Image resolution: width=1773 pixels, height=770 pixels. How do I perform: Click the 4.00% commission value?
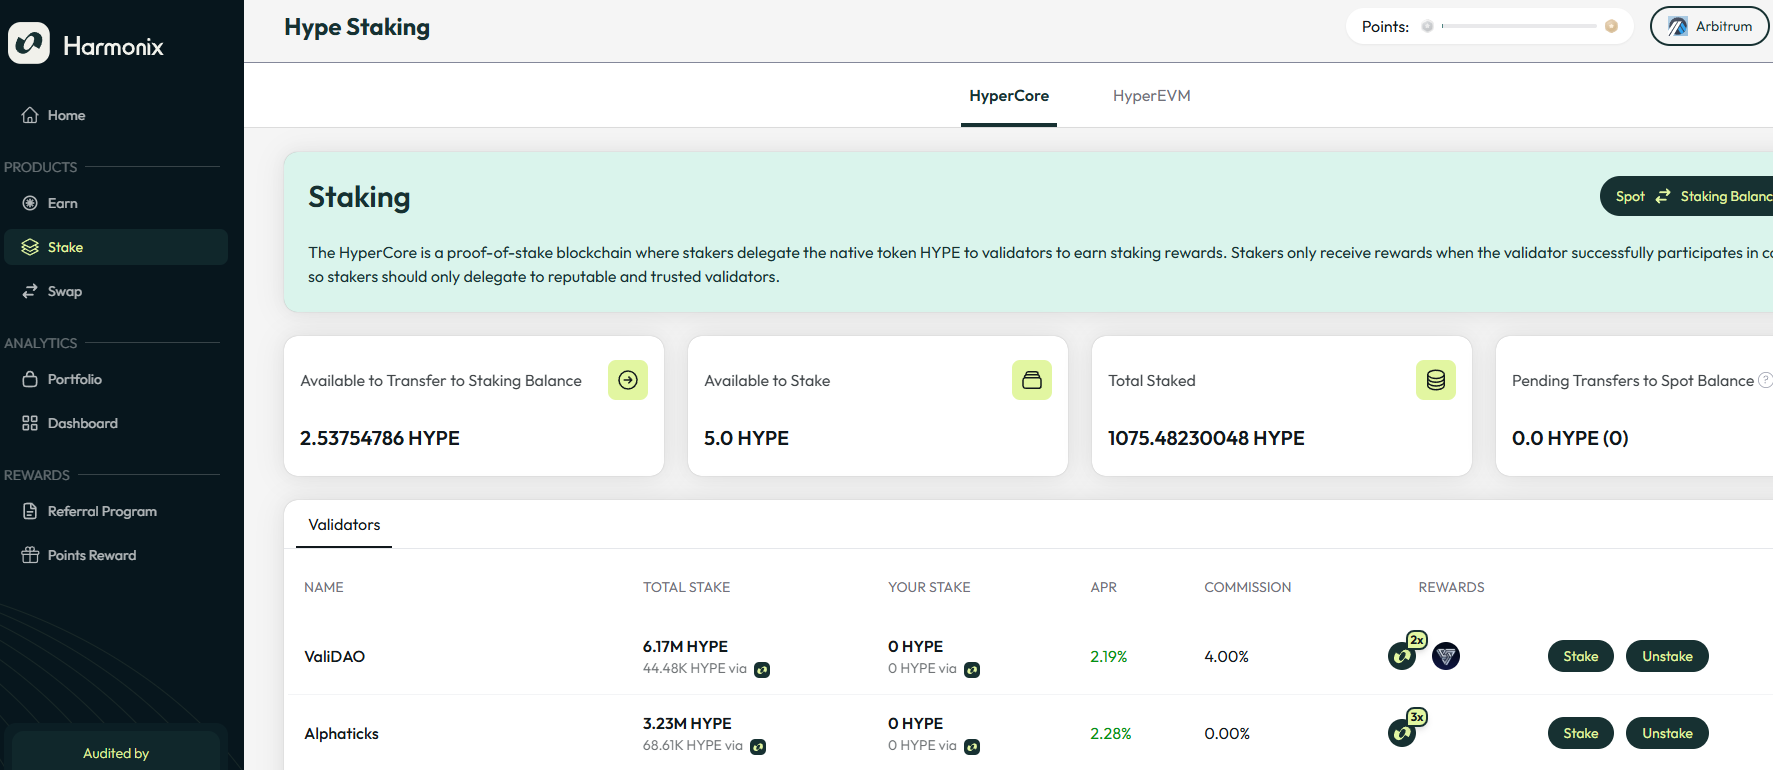[1227, 656]
